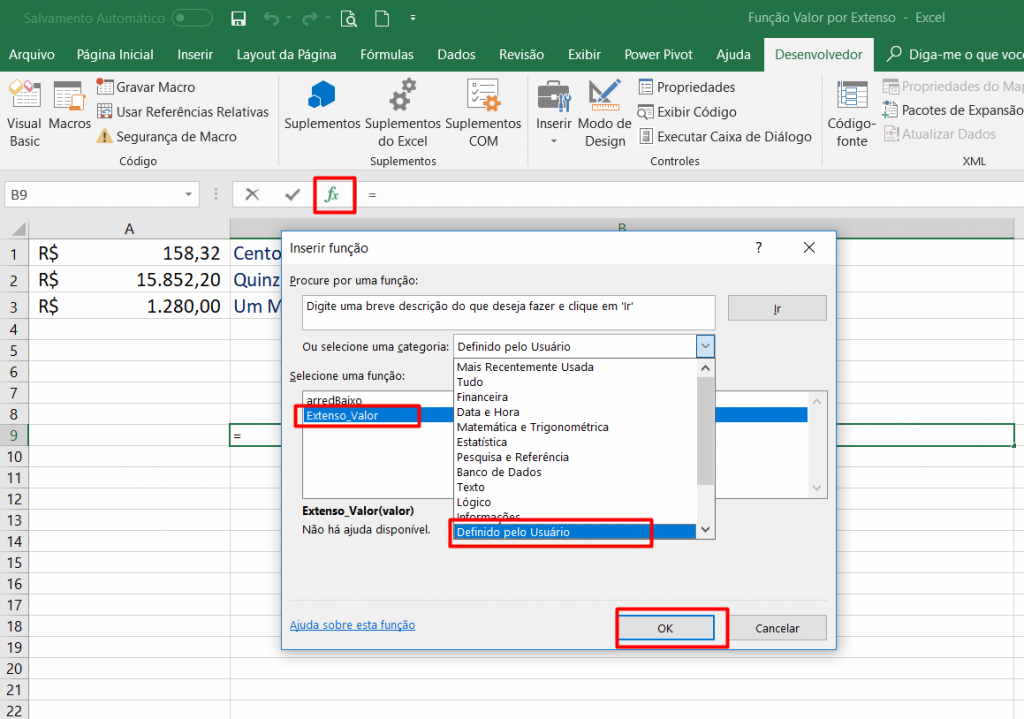Image resolution: width=1024 pixels, height=719 pixels.
Task: Open the XML Código-fonte pane
Action: click(x=852, y=114)
